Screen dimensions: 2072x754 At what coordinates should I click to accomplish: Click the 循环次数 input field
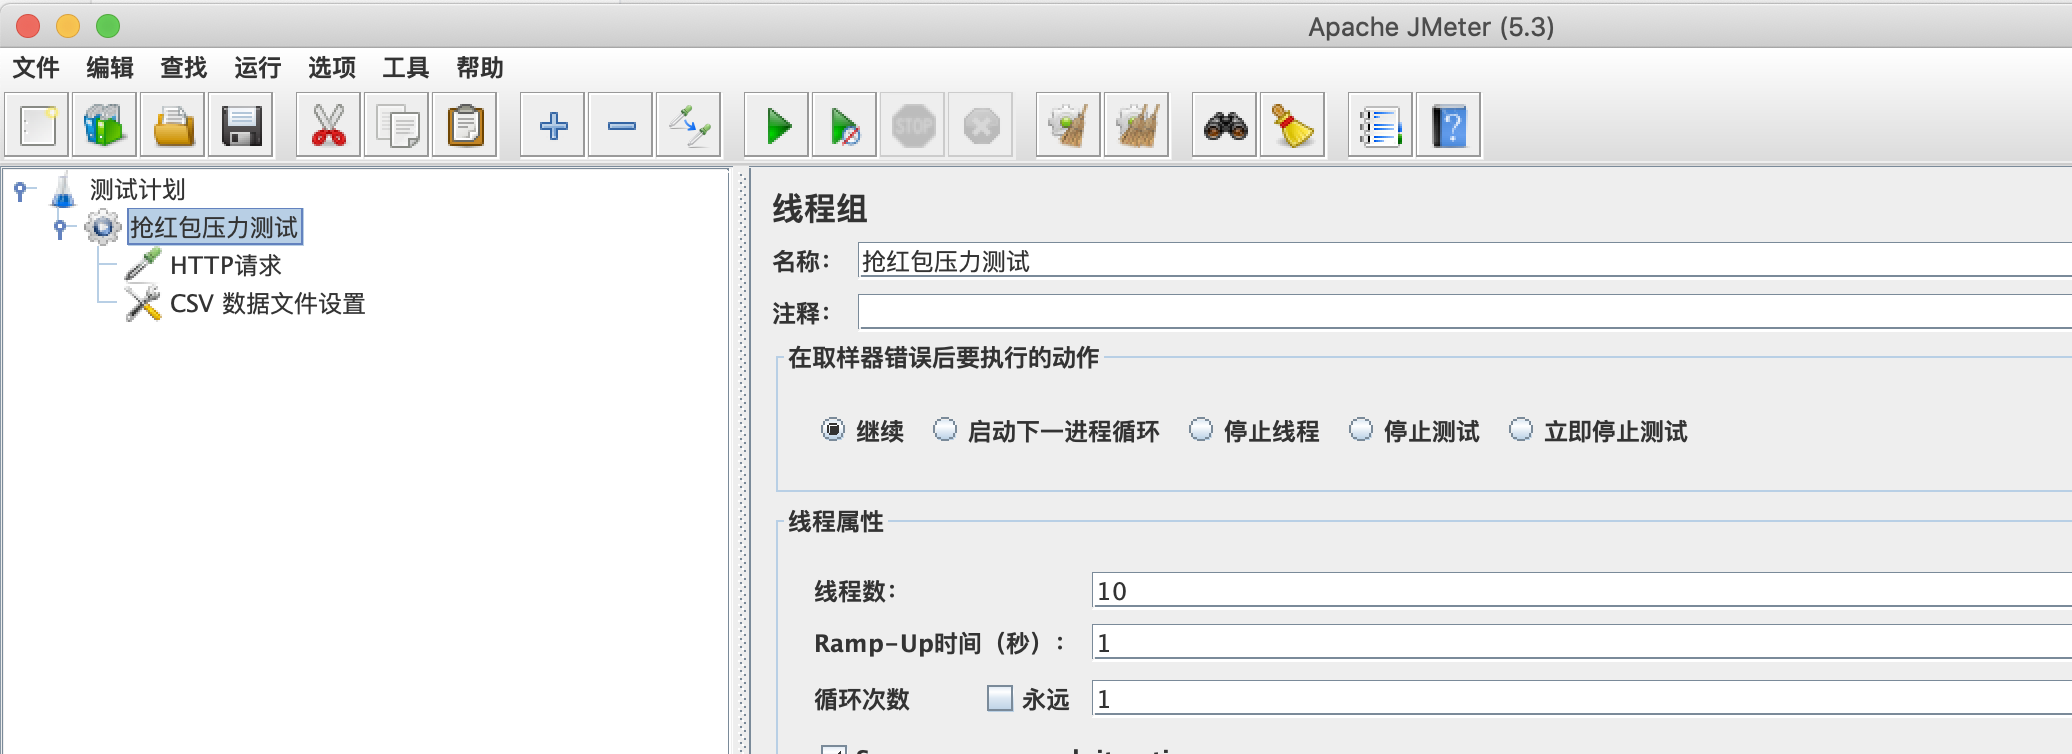click(x=1582, y=698)
